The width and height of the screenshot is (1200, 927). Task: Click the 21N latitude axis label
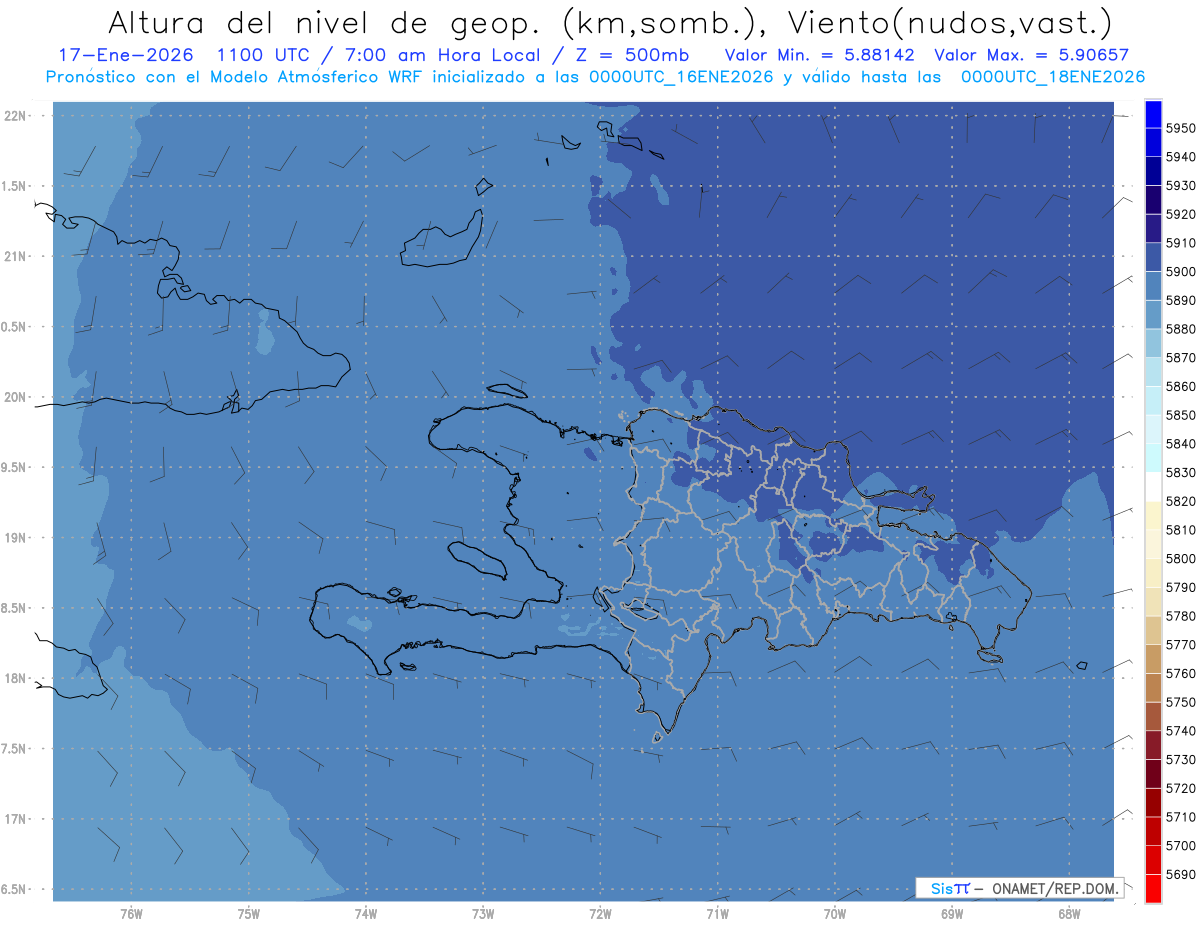coord(15,257)
